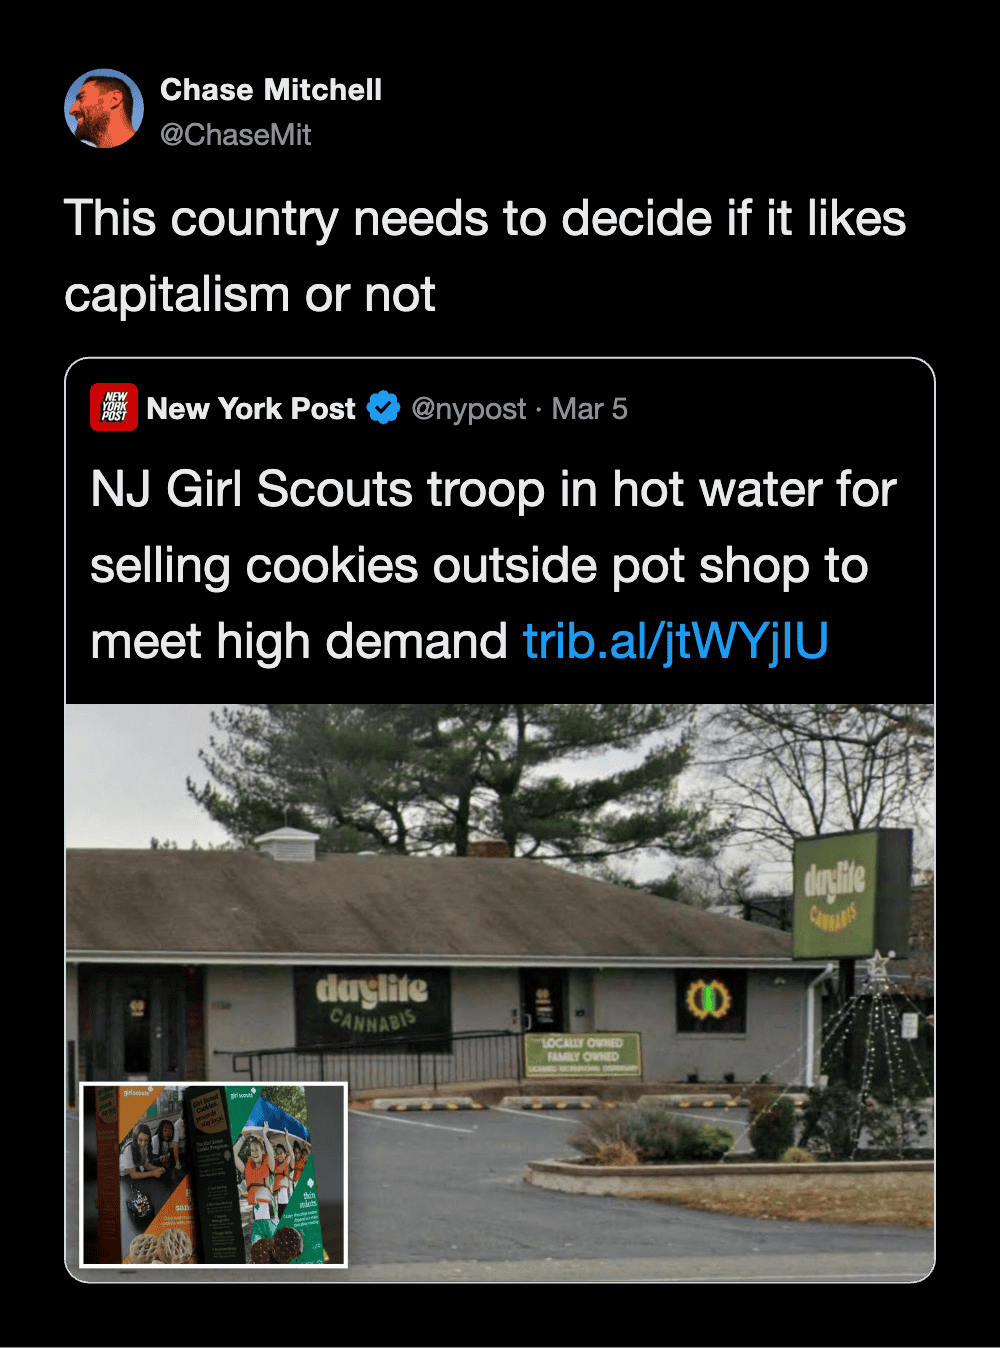This screenshot has height=1348, width=1000.
Task: Click the New York Post logo icon
Action: 114,408
